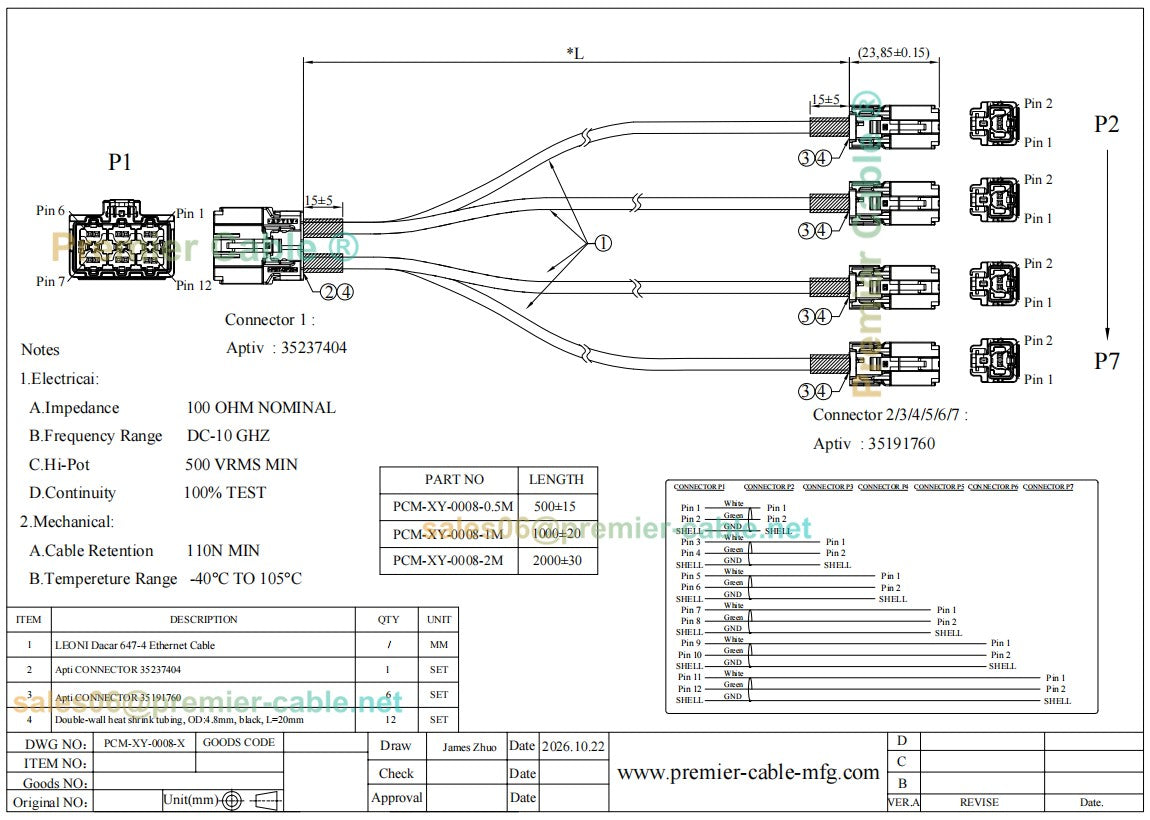
Task: Click the *L length dimension label
Action: (x=575, y=53)
